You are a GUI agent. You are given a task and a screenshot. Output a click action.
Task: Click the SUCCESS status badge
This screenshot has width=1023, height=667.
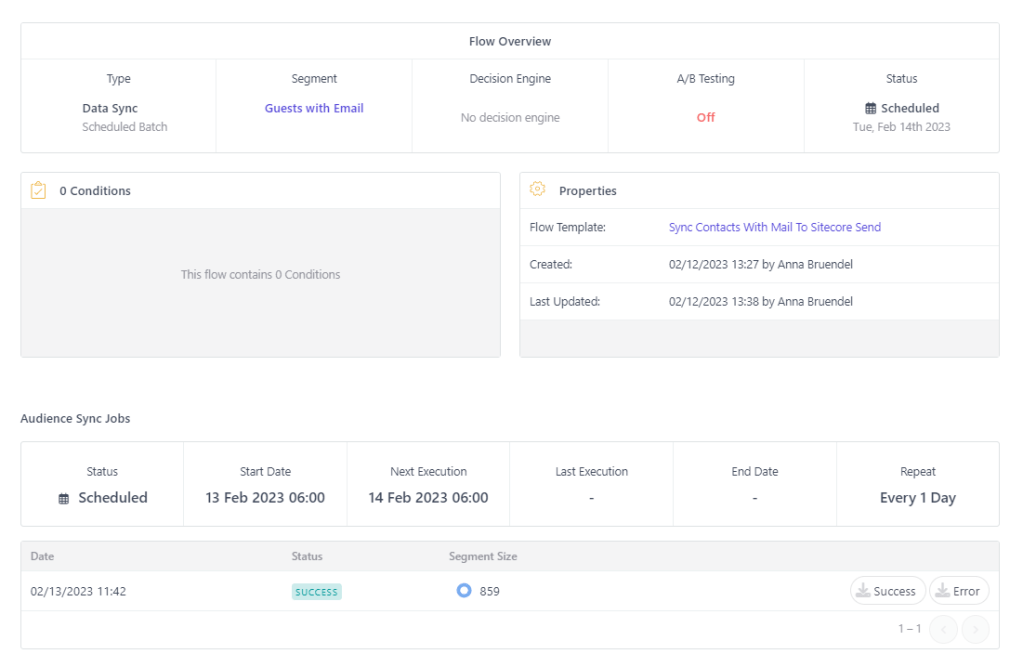[316, 592]
